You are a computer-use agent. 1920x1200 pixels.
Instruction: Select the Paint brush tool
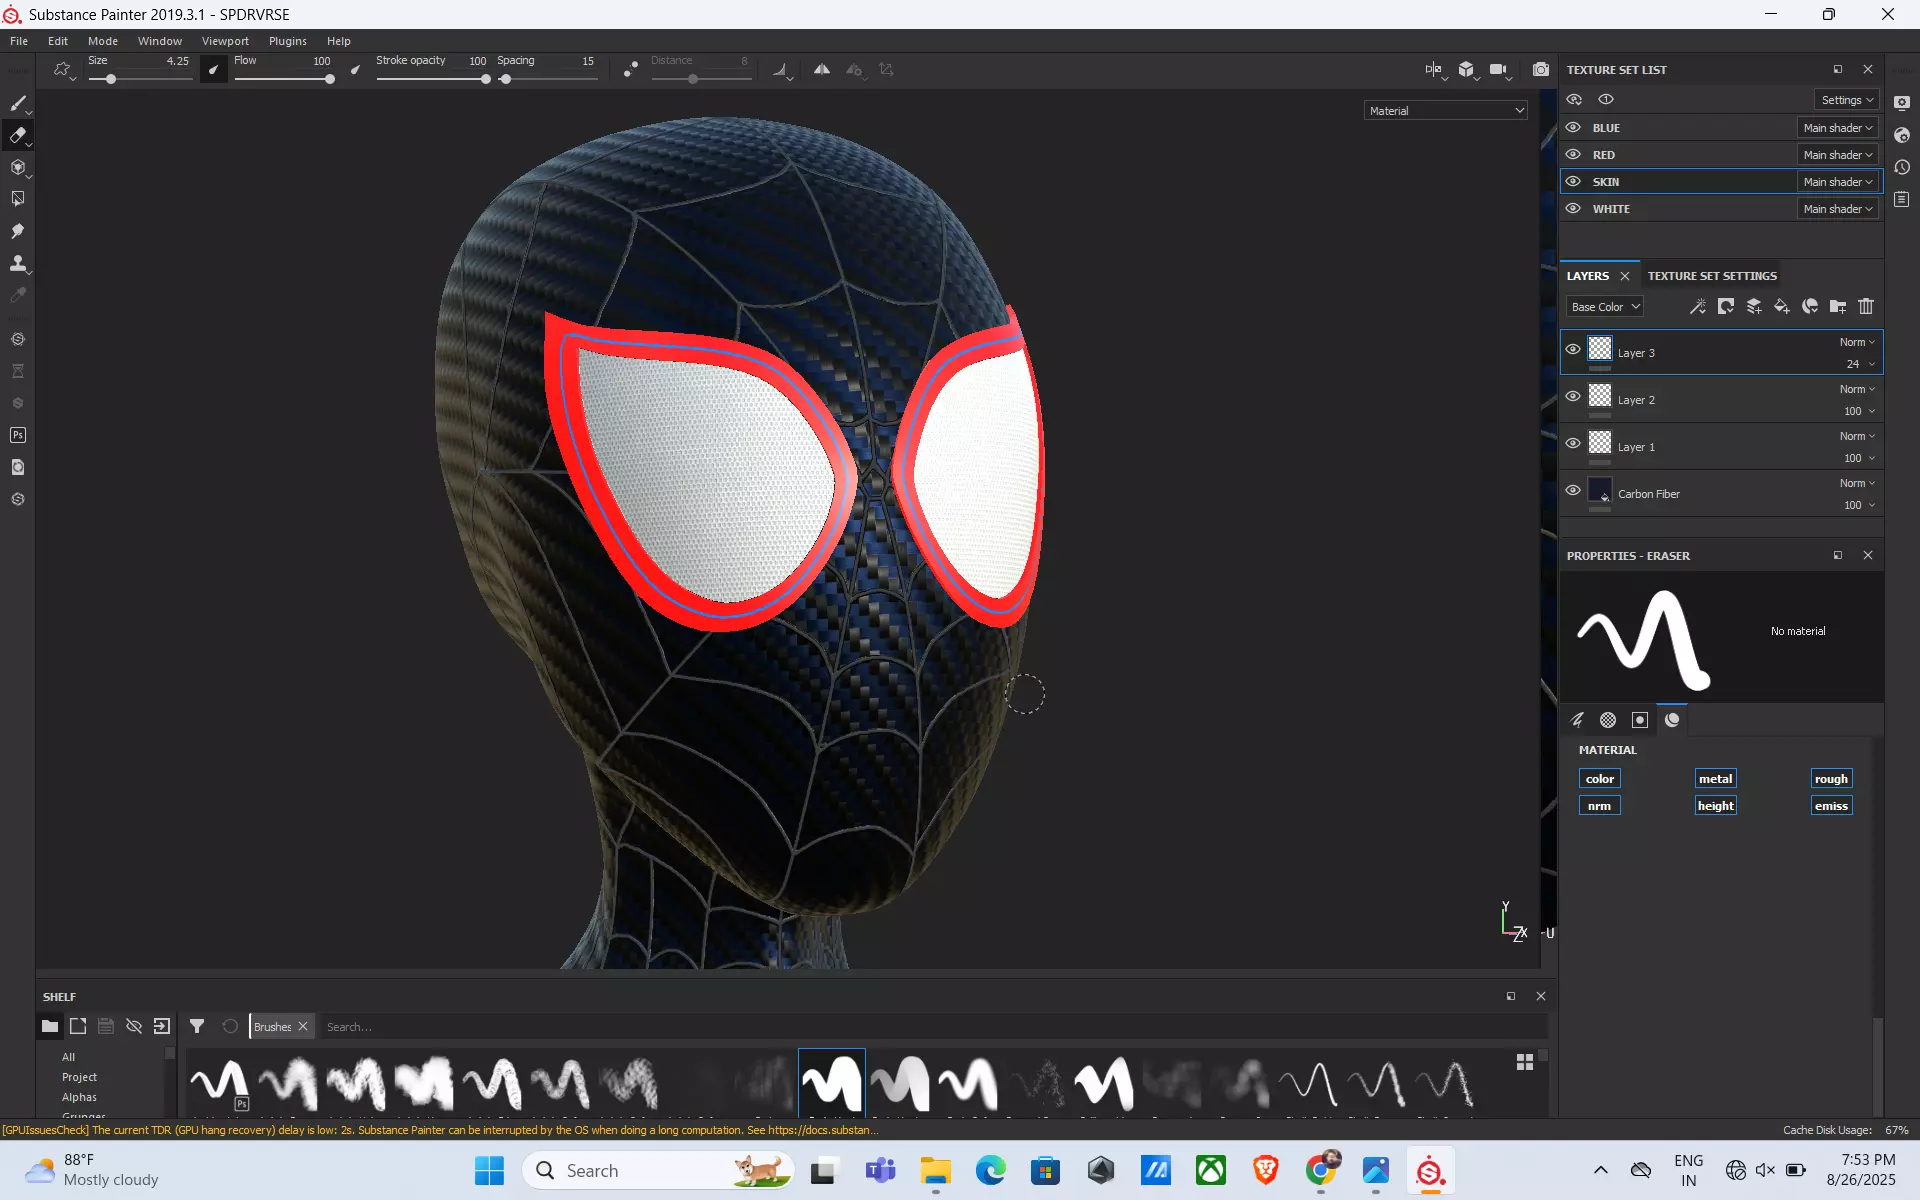pos(18,103)
